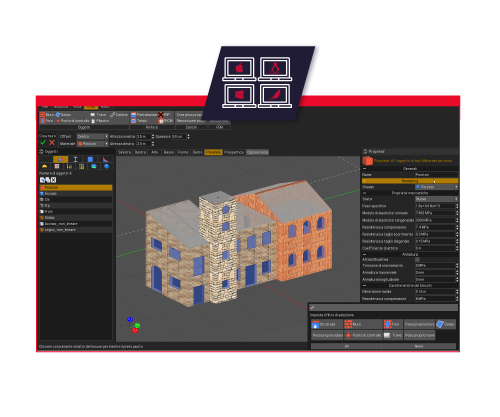Select the Catena tie-rod tool
The image size is (500, 417).
119,115
